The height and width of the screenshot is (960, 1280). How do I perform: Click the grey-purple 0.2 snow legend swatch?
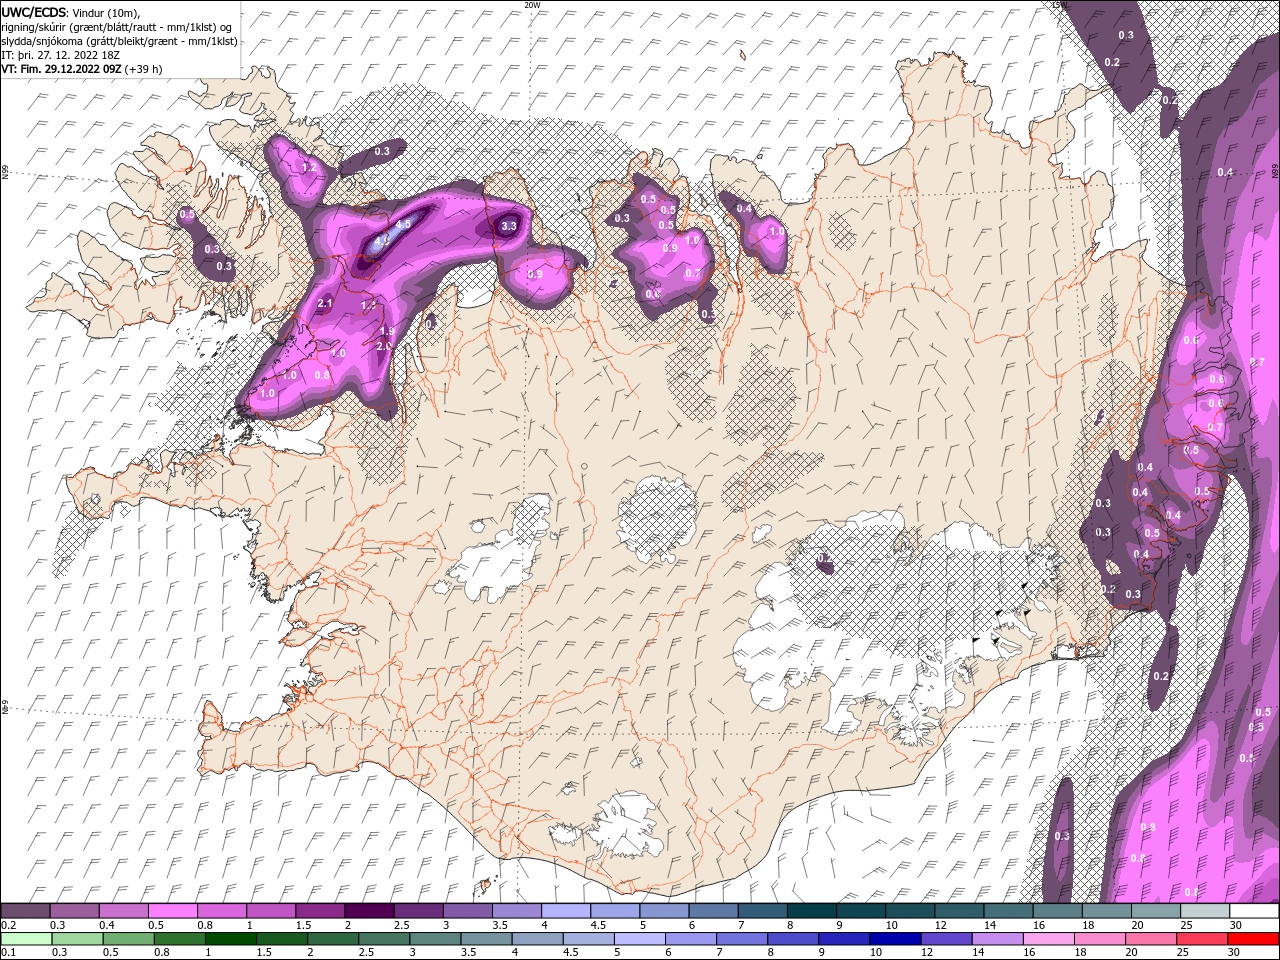(x=25, y=911)
